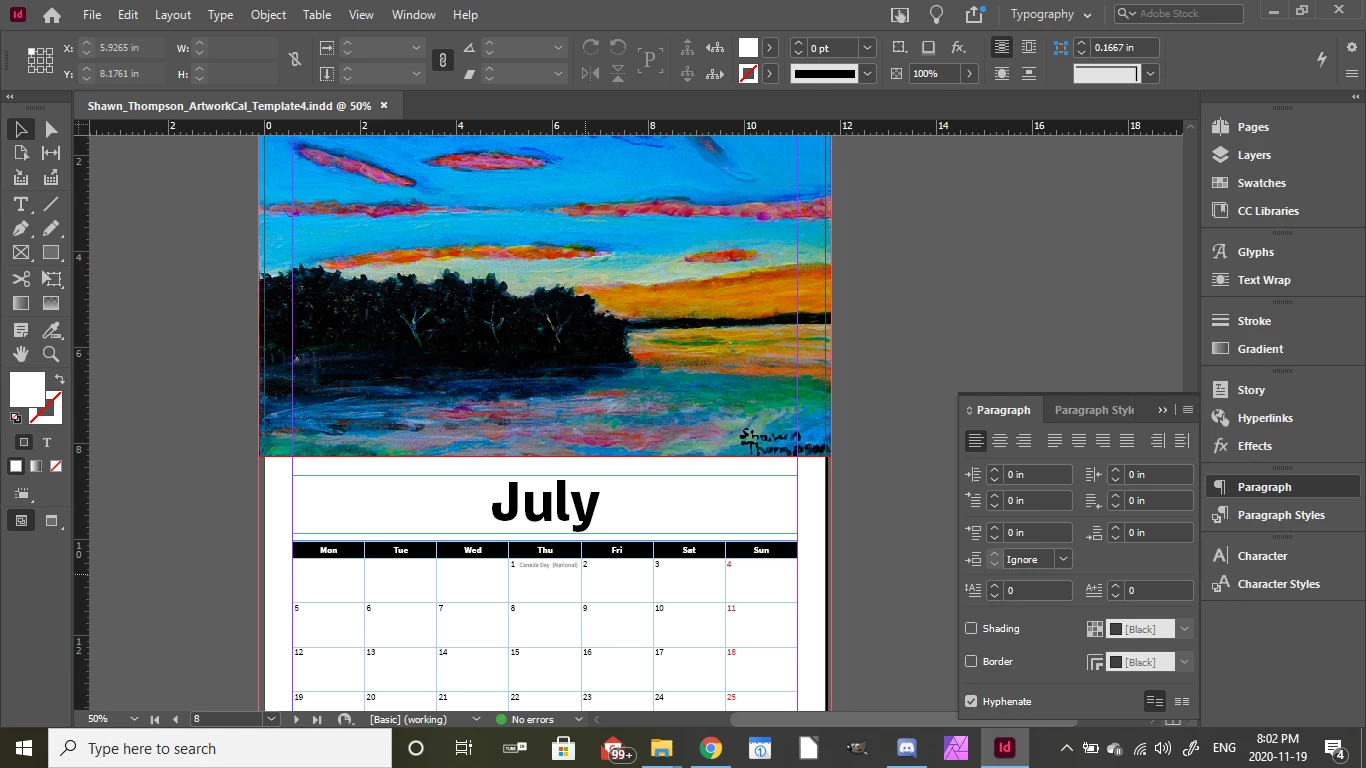The height and width of the screenshot is (768, 1366).
Task: Open the zoom level 50% dropdown
Action: 134,719
